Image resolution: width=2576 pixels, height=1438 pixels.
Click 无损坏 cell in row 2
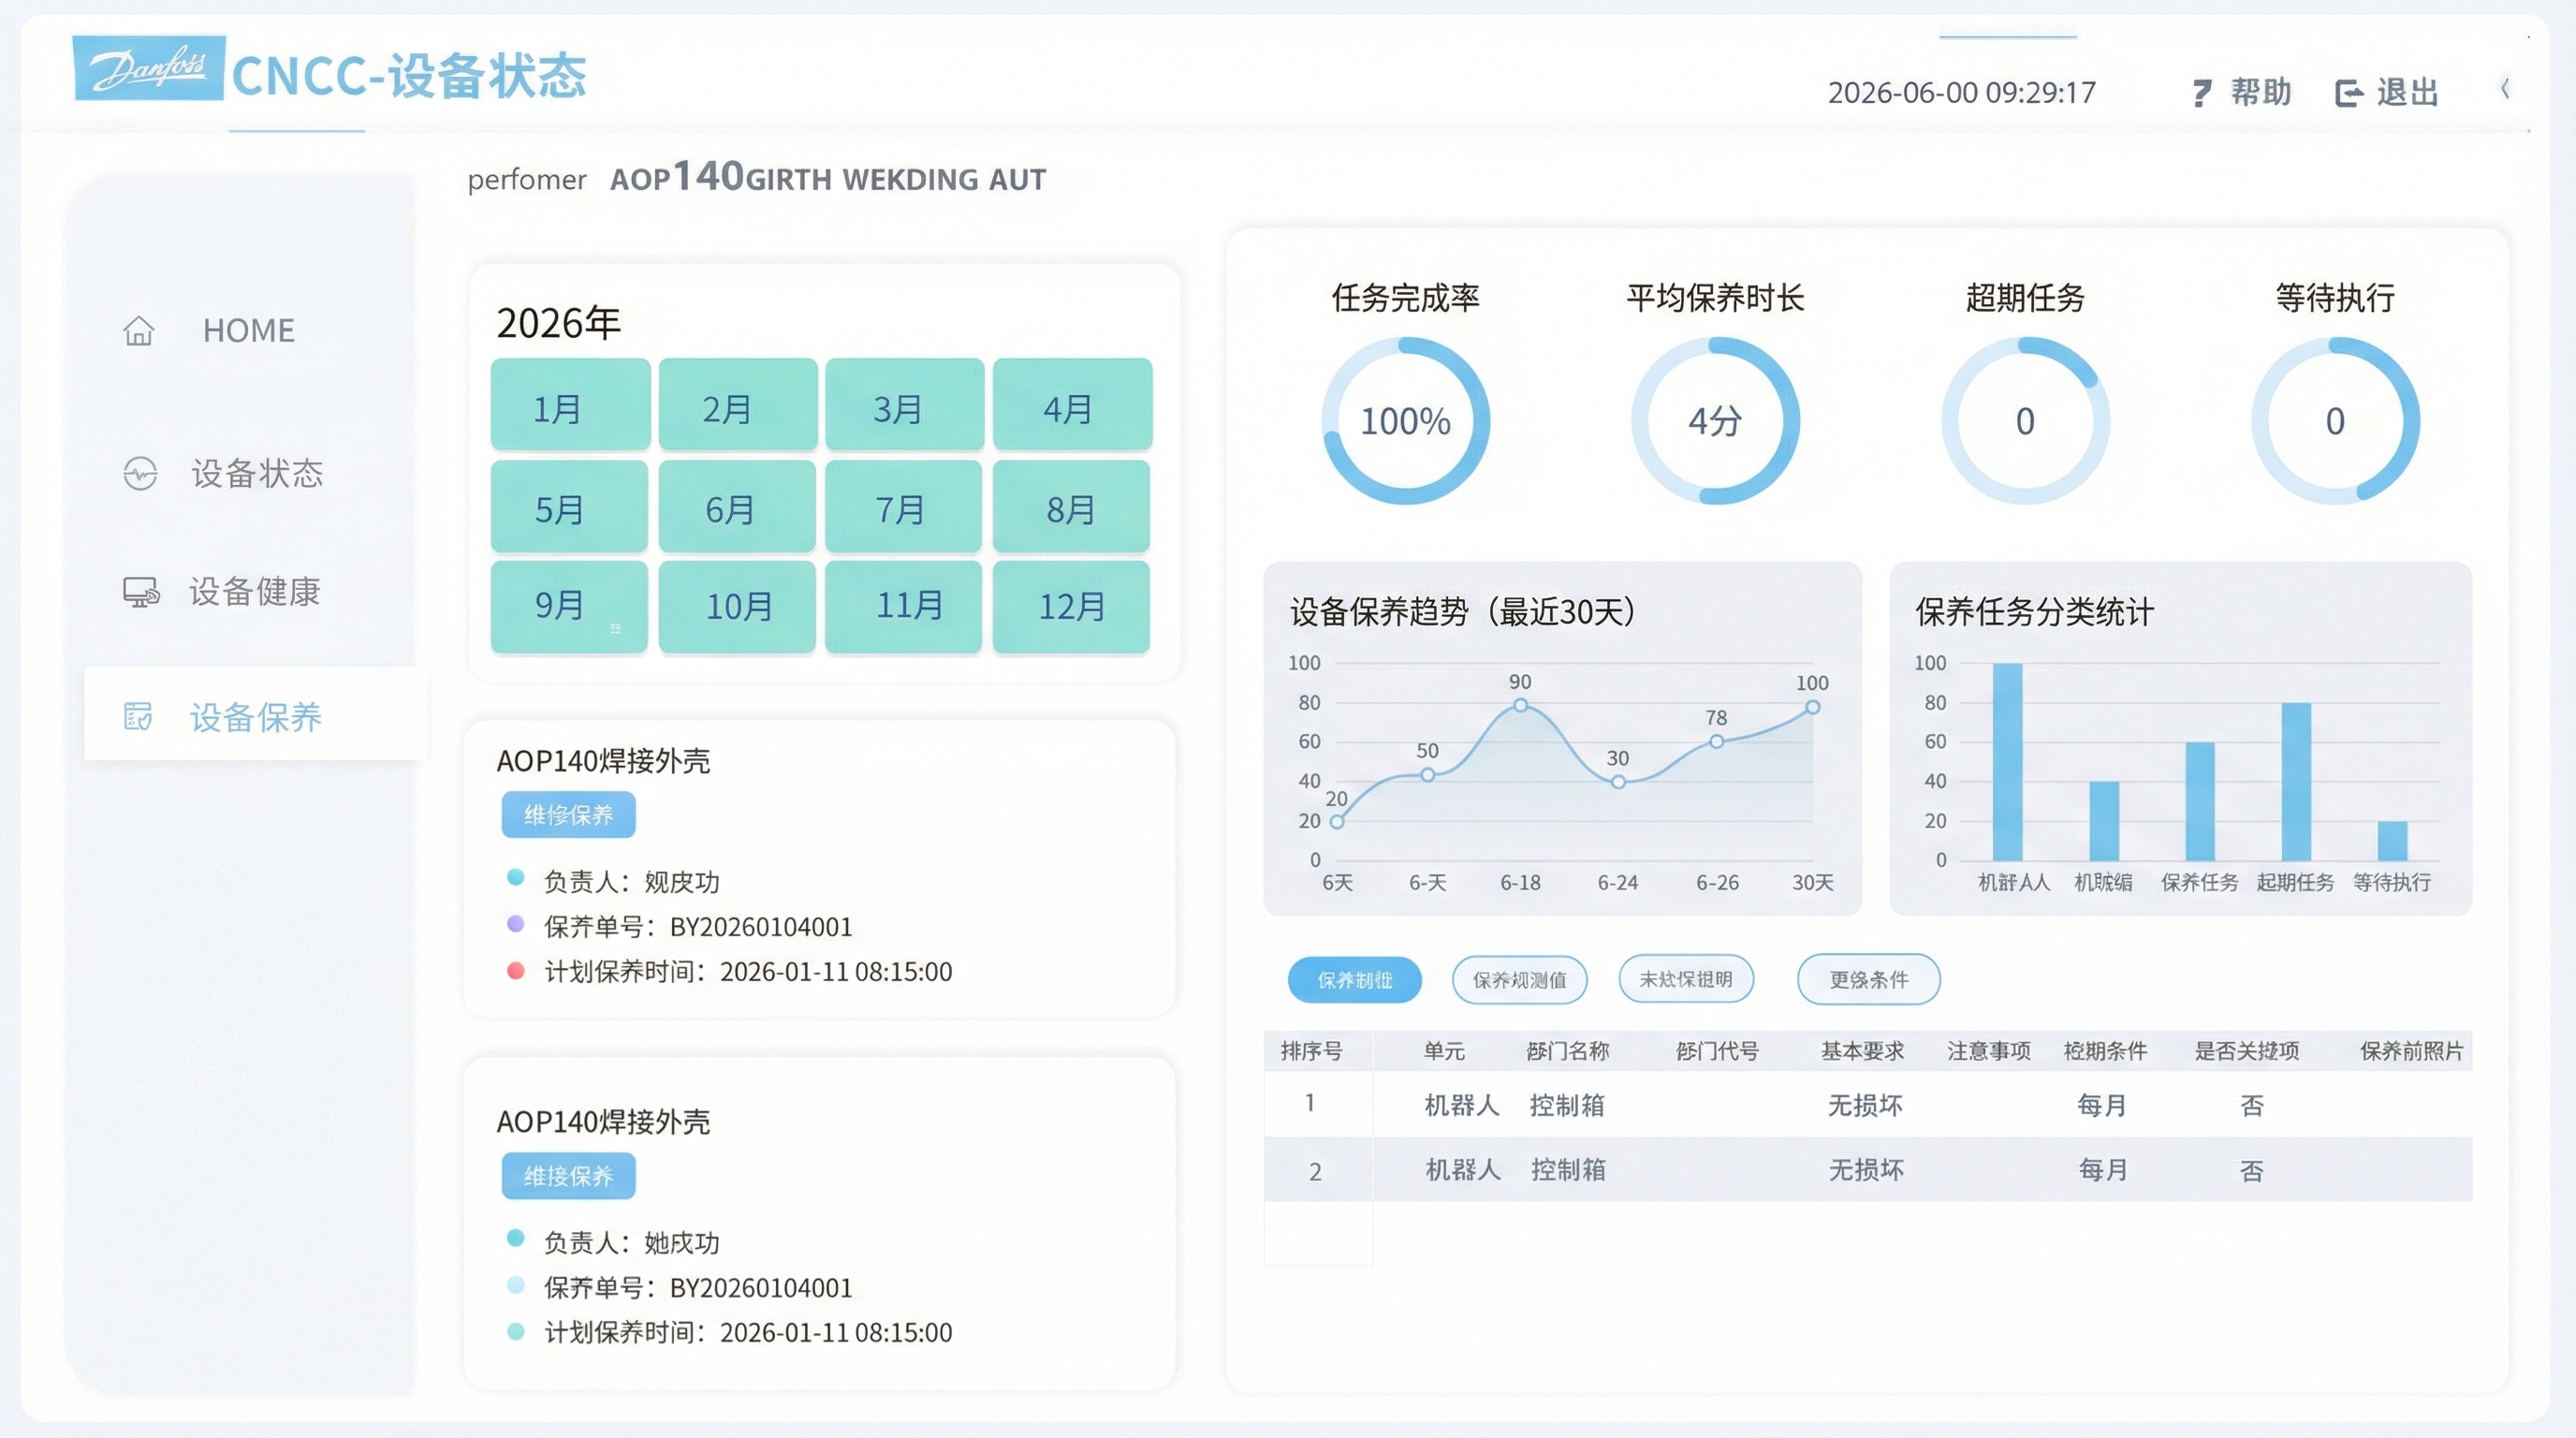[x=1866, y=1170]
